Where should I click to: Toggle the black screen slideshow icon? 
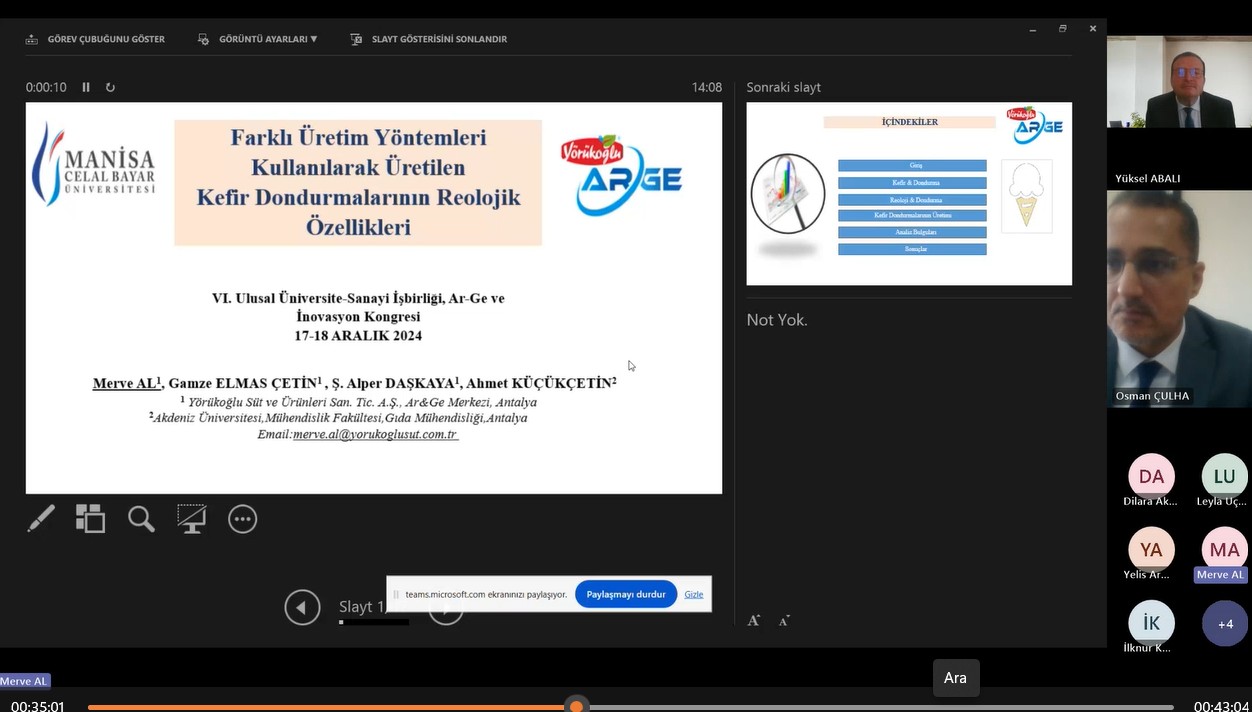[191, 519]
